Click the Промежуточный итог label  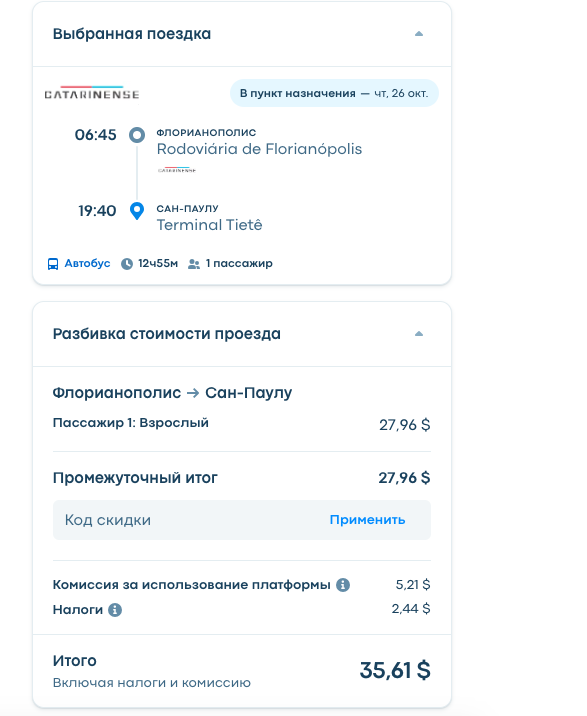pyautogui.click(x=135, y=478)
